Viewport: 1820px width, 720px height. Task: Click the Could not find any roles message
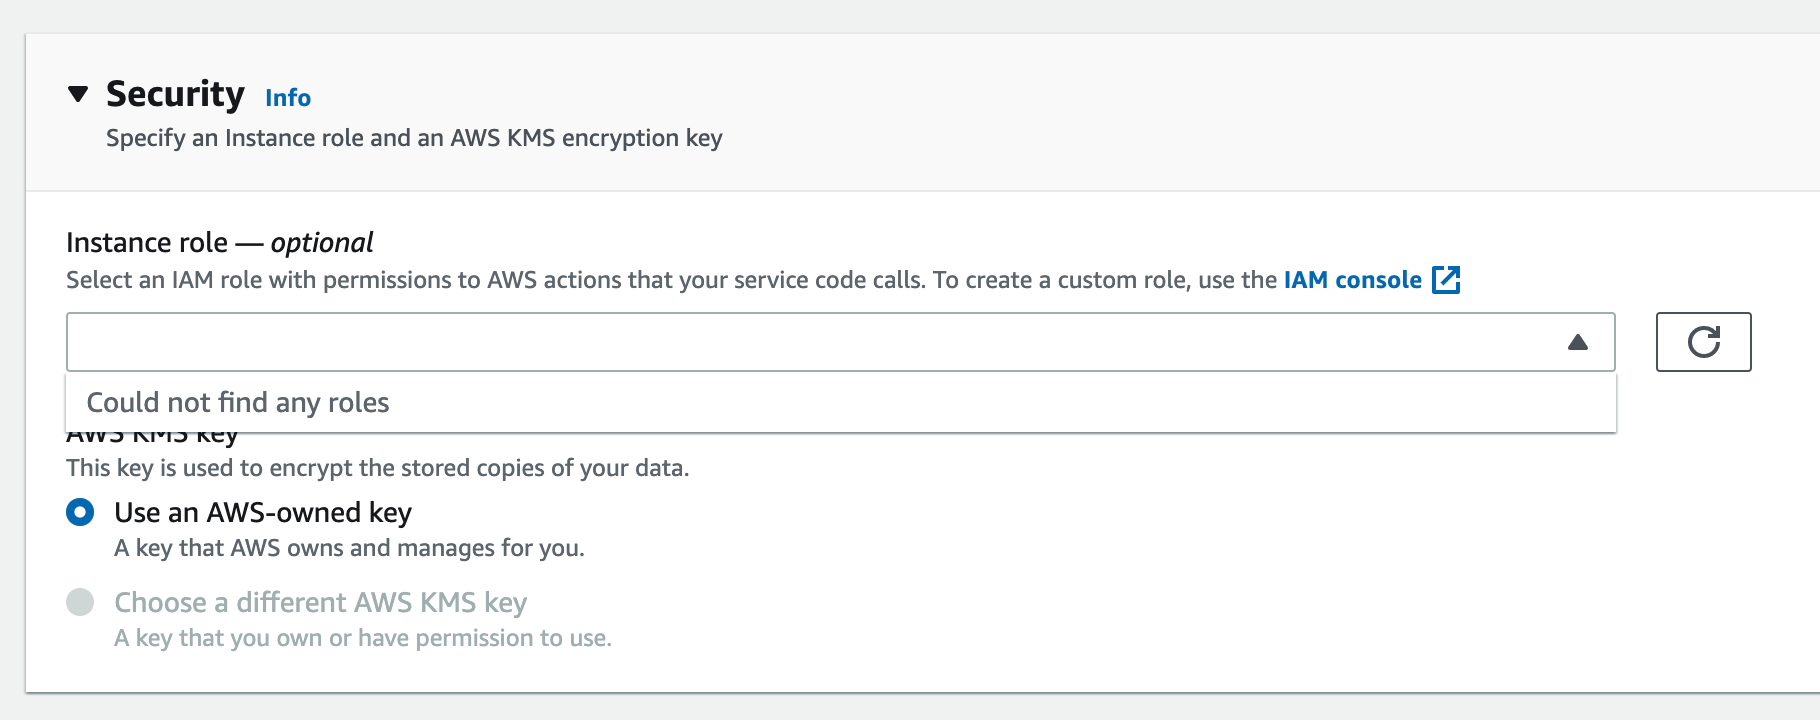pyautogui.click(x=239, y=402)
